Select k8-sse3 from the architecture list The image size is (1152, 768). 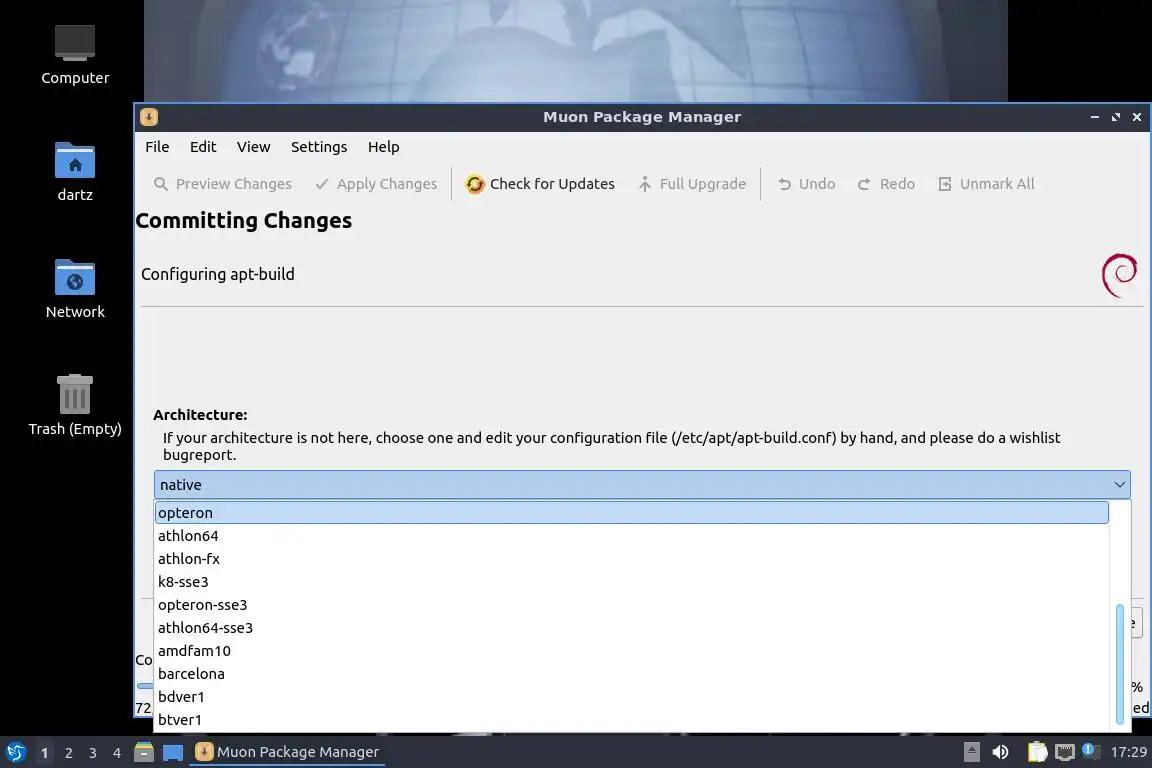631,581
